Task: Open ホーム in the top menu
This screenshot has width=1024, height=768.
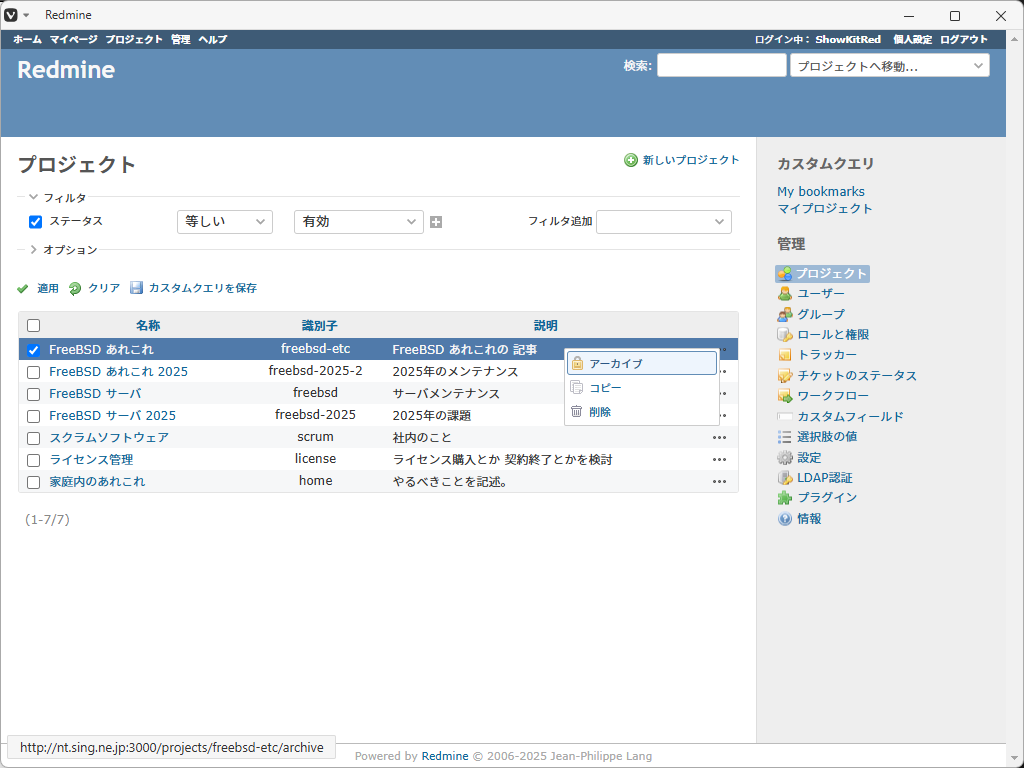Action: point(27,39)
